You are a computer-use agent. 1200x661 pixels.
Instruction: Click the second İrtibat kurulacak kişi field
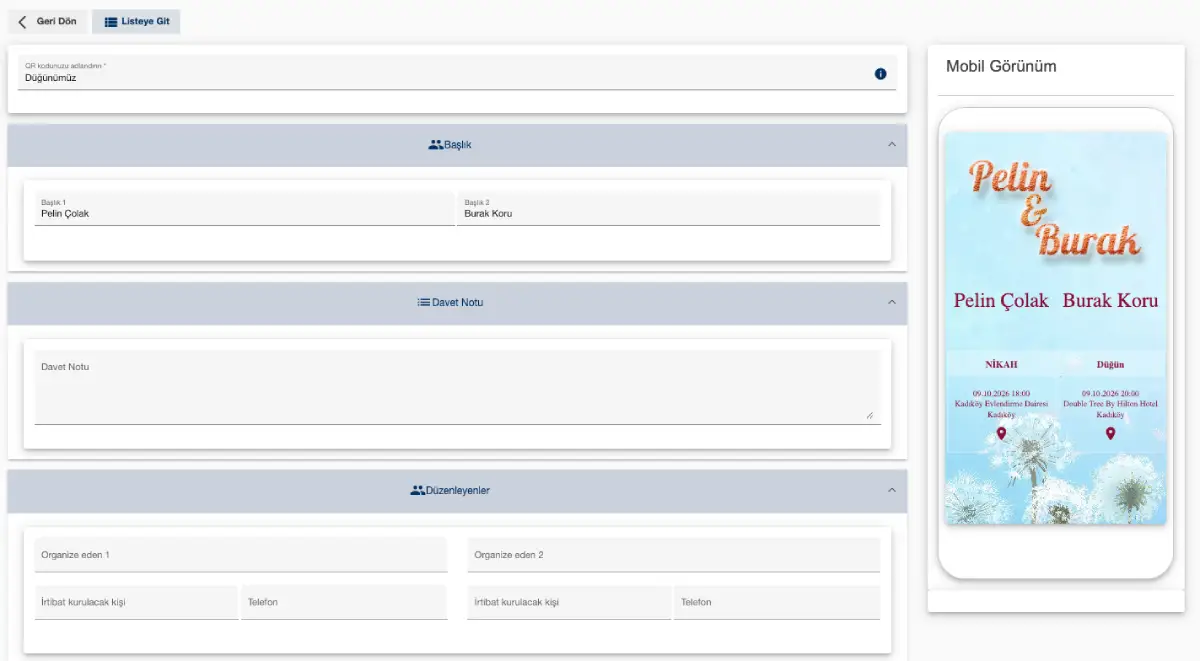569,602
